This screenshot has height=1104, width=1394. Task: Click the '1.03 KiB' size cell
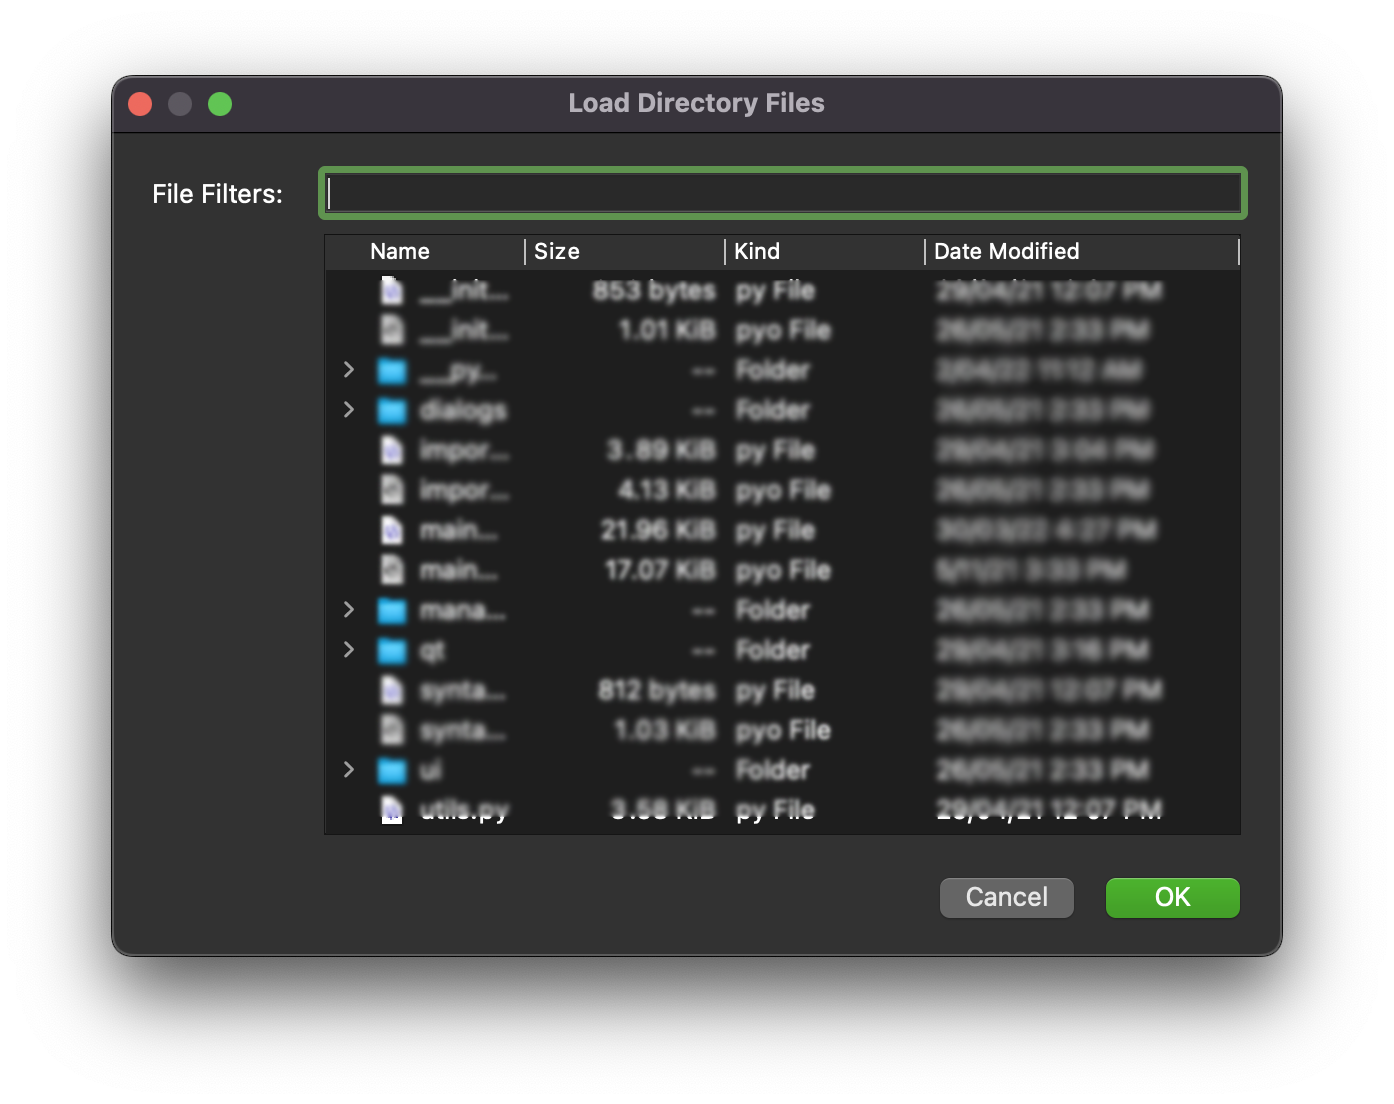click(665, 730)
